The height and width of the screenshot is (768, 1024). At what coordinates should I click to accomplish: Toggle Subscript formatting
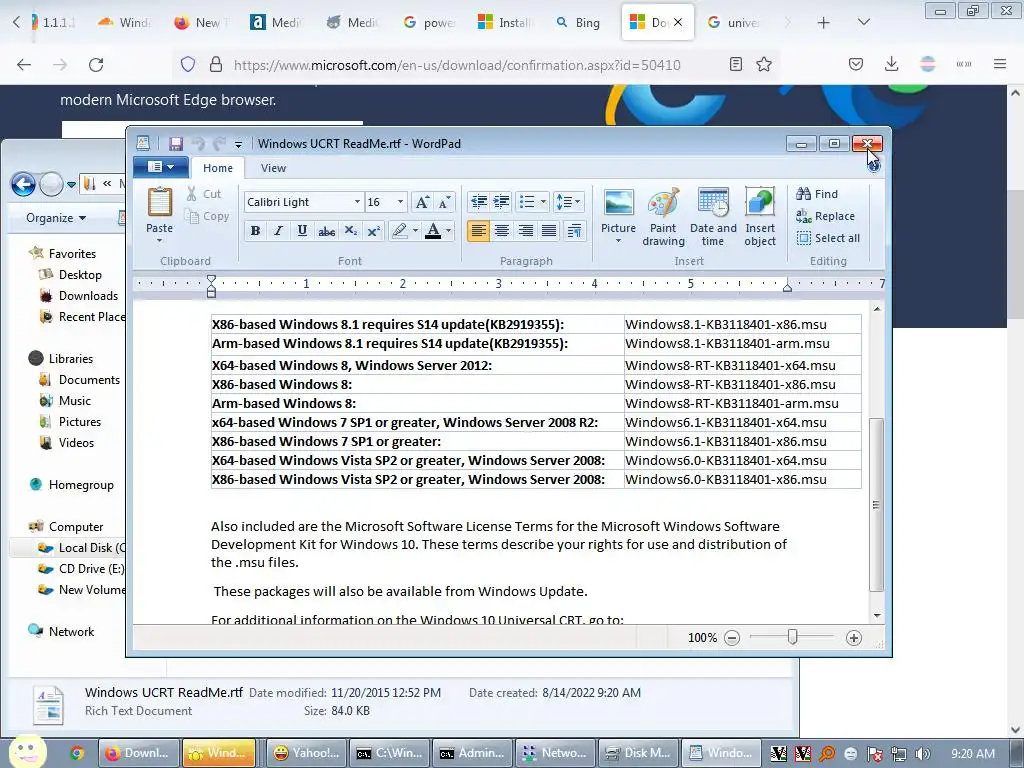[350, 231]
